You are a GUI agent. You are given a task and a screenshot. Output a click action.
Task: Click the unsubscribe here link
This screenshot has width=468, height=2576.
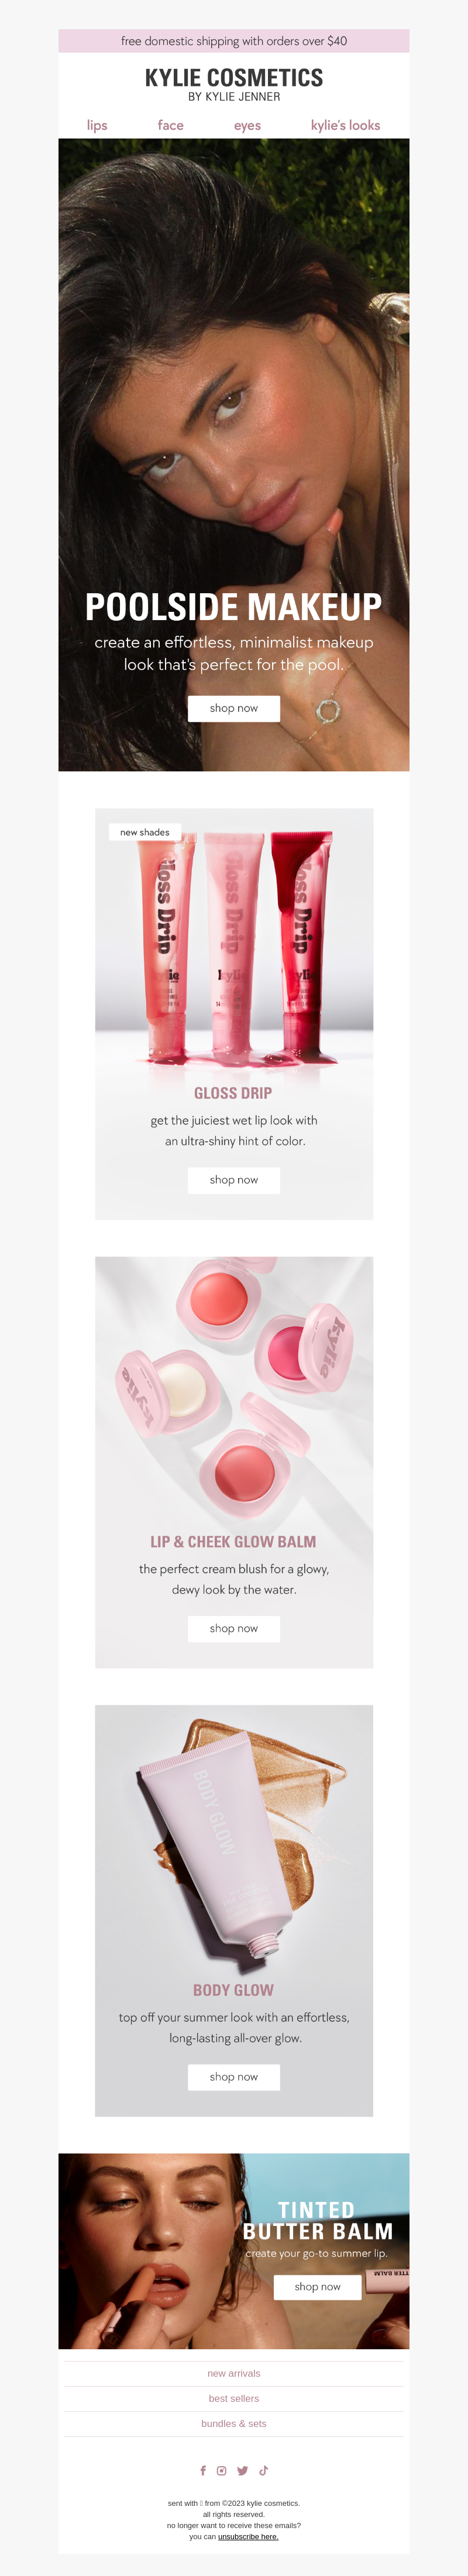(x=248, y=2536)
